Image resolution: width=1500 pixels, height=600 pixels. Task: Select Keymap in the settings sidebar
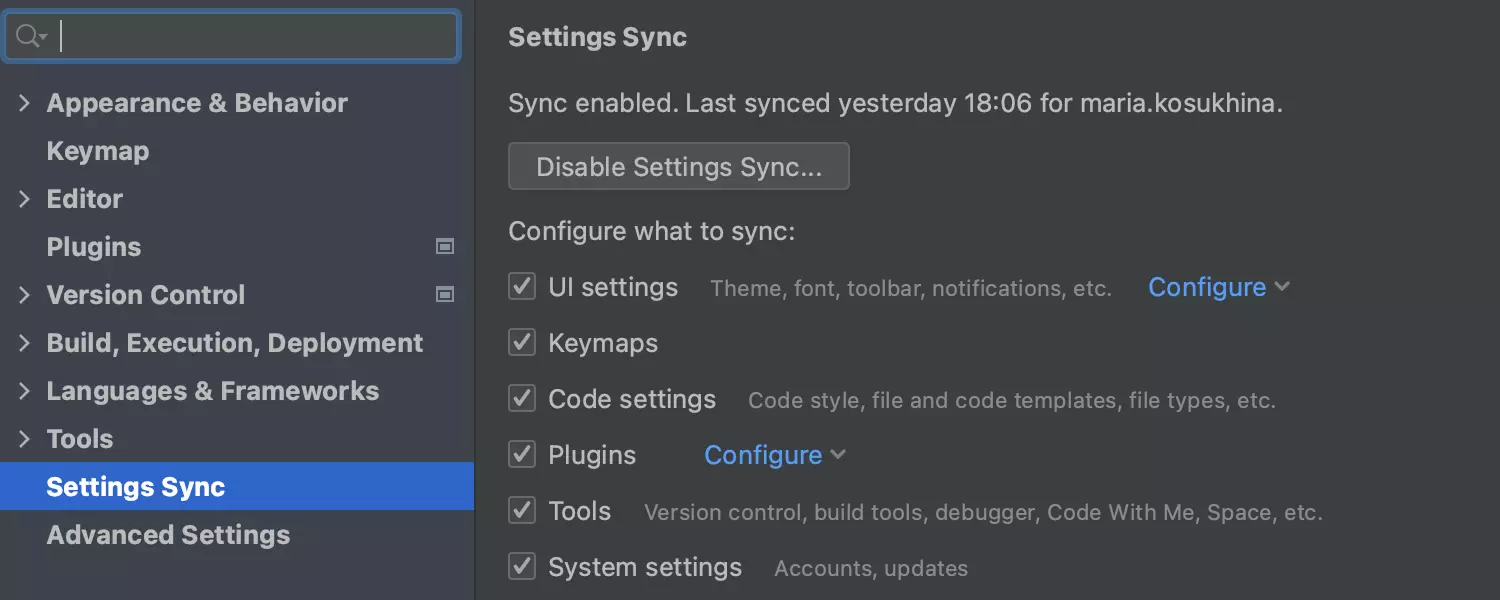click(x=98, y=151)
